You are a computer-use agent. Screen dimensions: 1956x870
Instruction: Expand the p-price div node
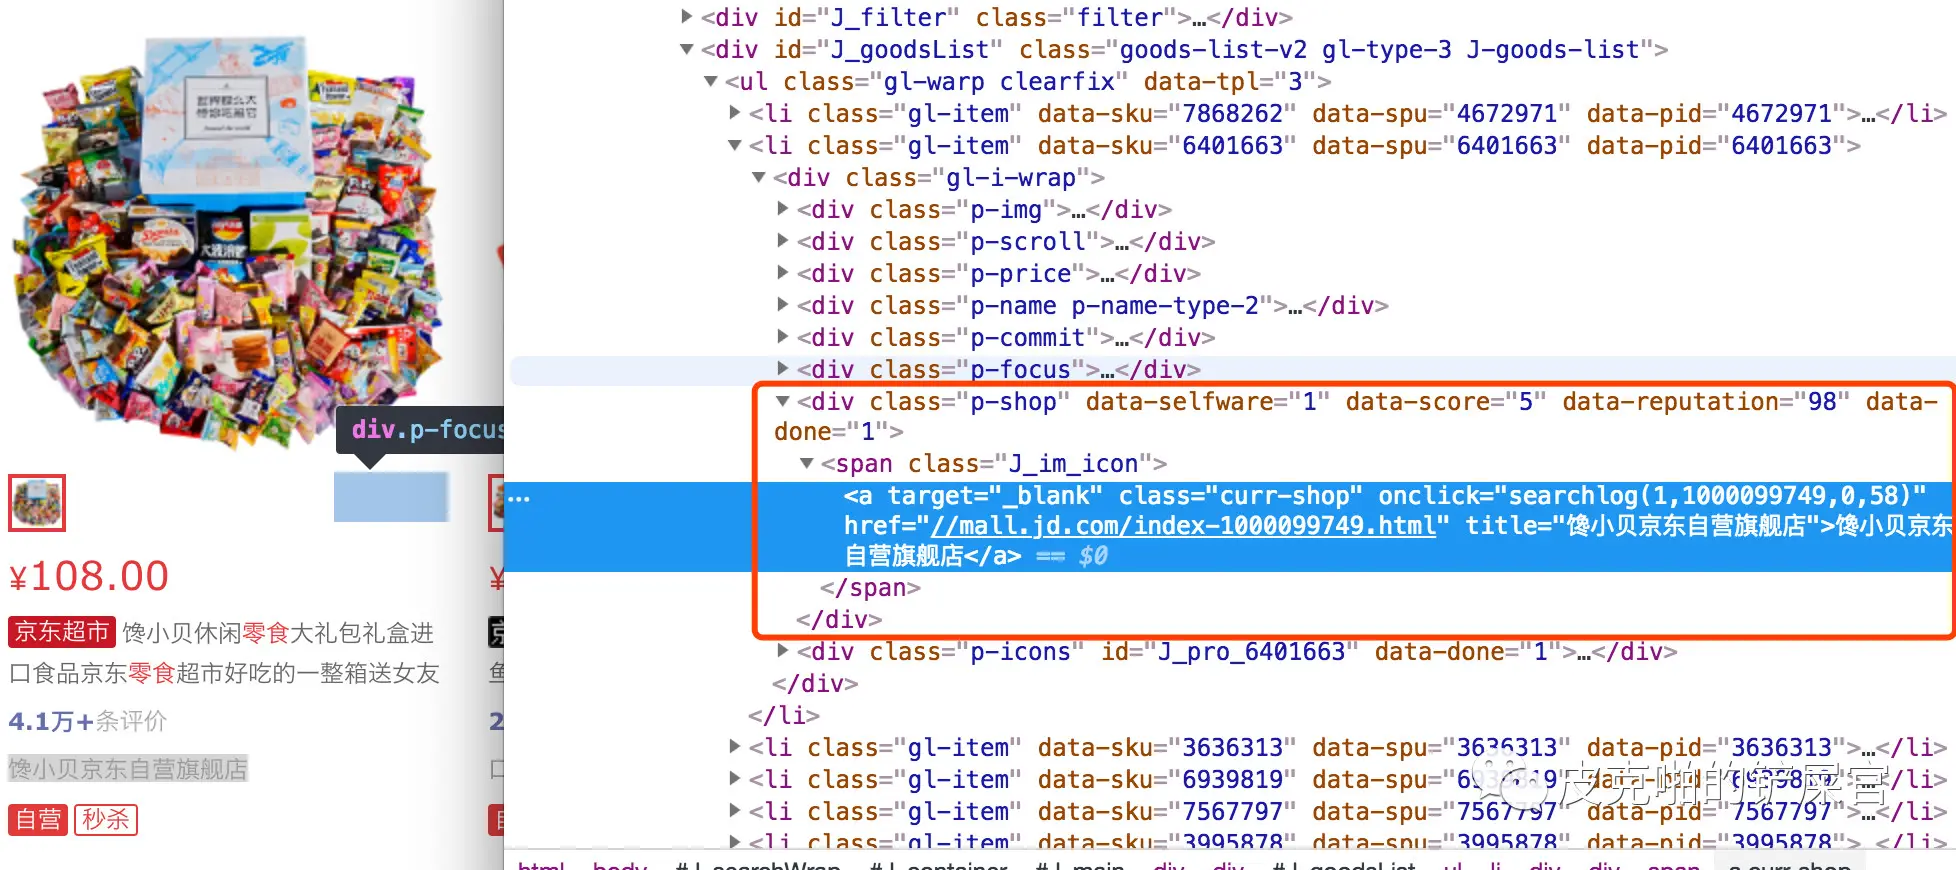(x=783, y=272)
